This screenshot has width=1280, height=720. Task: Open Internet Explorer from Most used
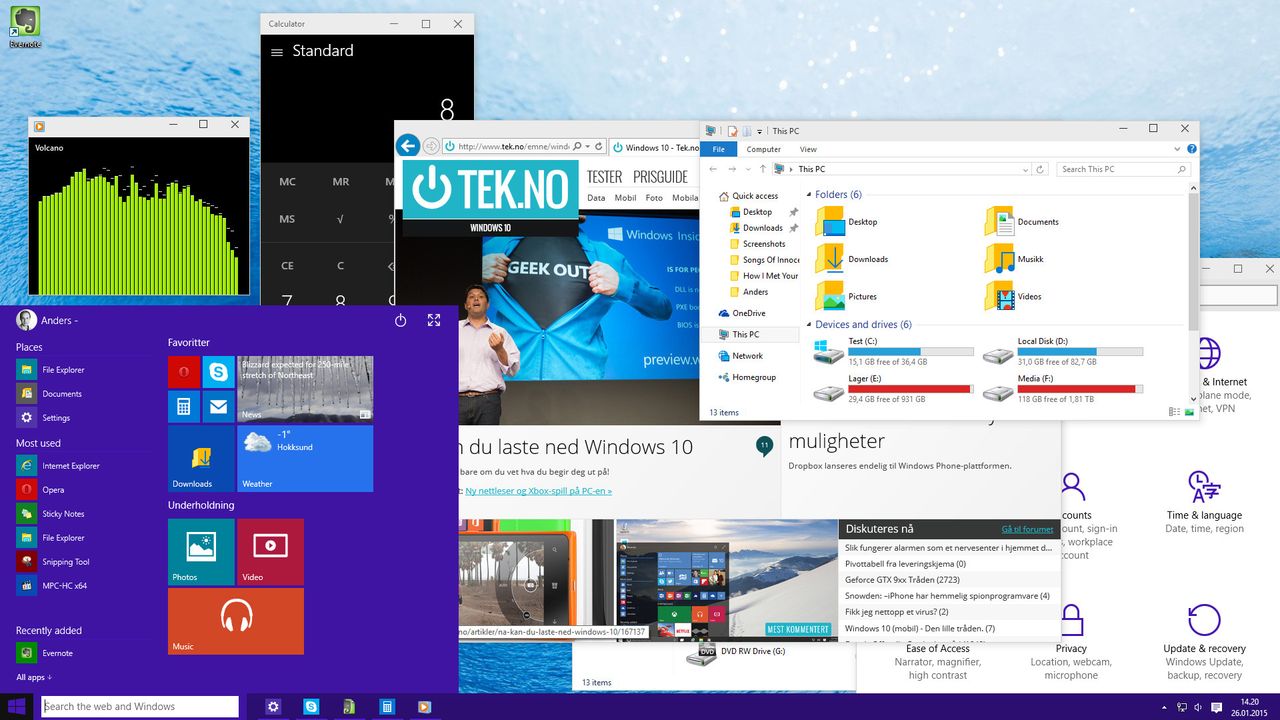58,466
